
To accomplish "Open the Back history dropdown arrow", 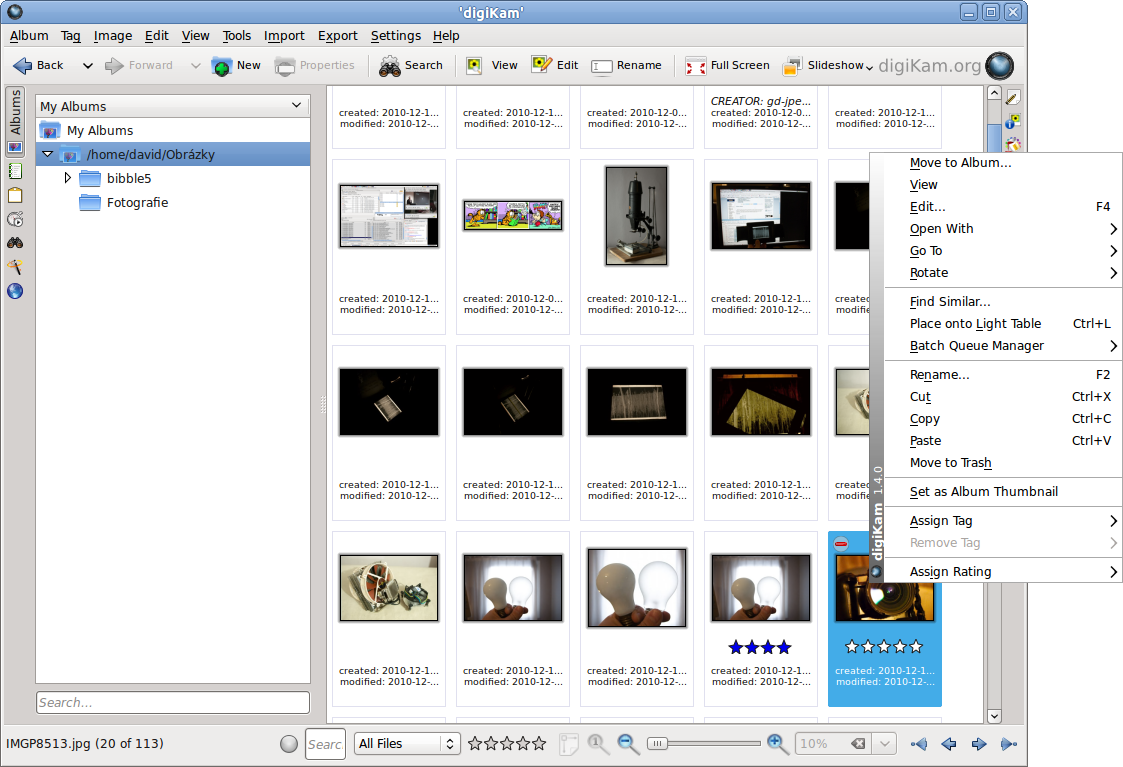I will click(87, 65).
